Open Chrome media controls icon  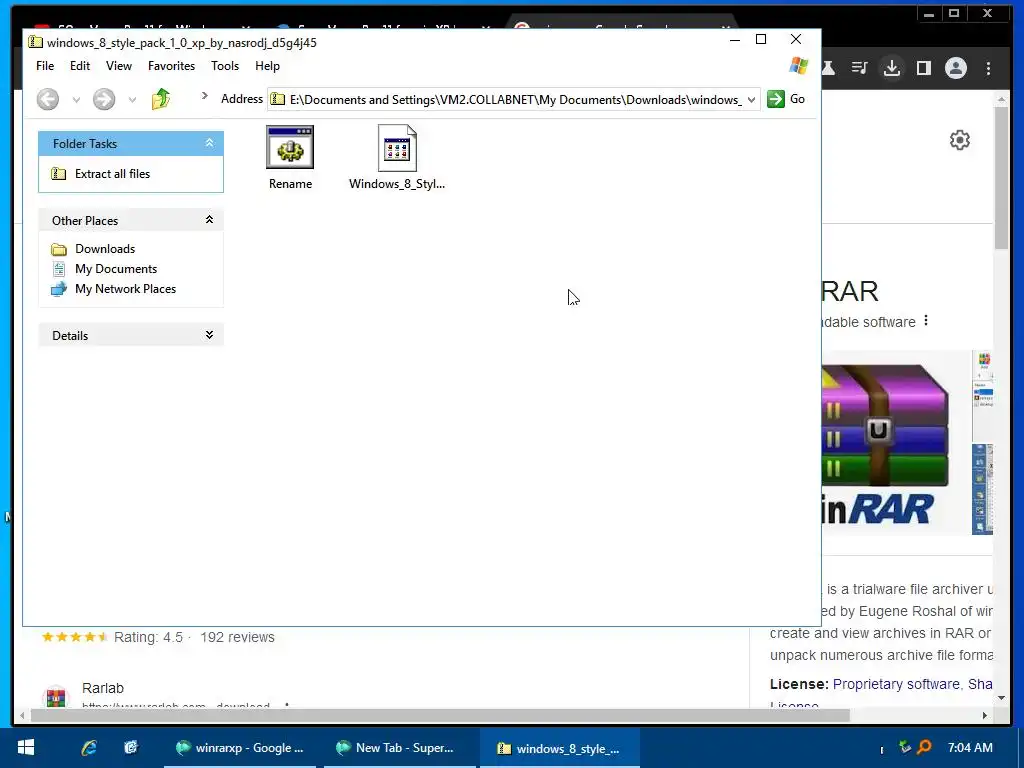(x=859, y=68)
